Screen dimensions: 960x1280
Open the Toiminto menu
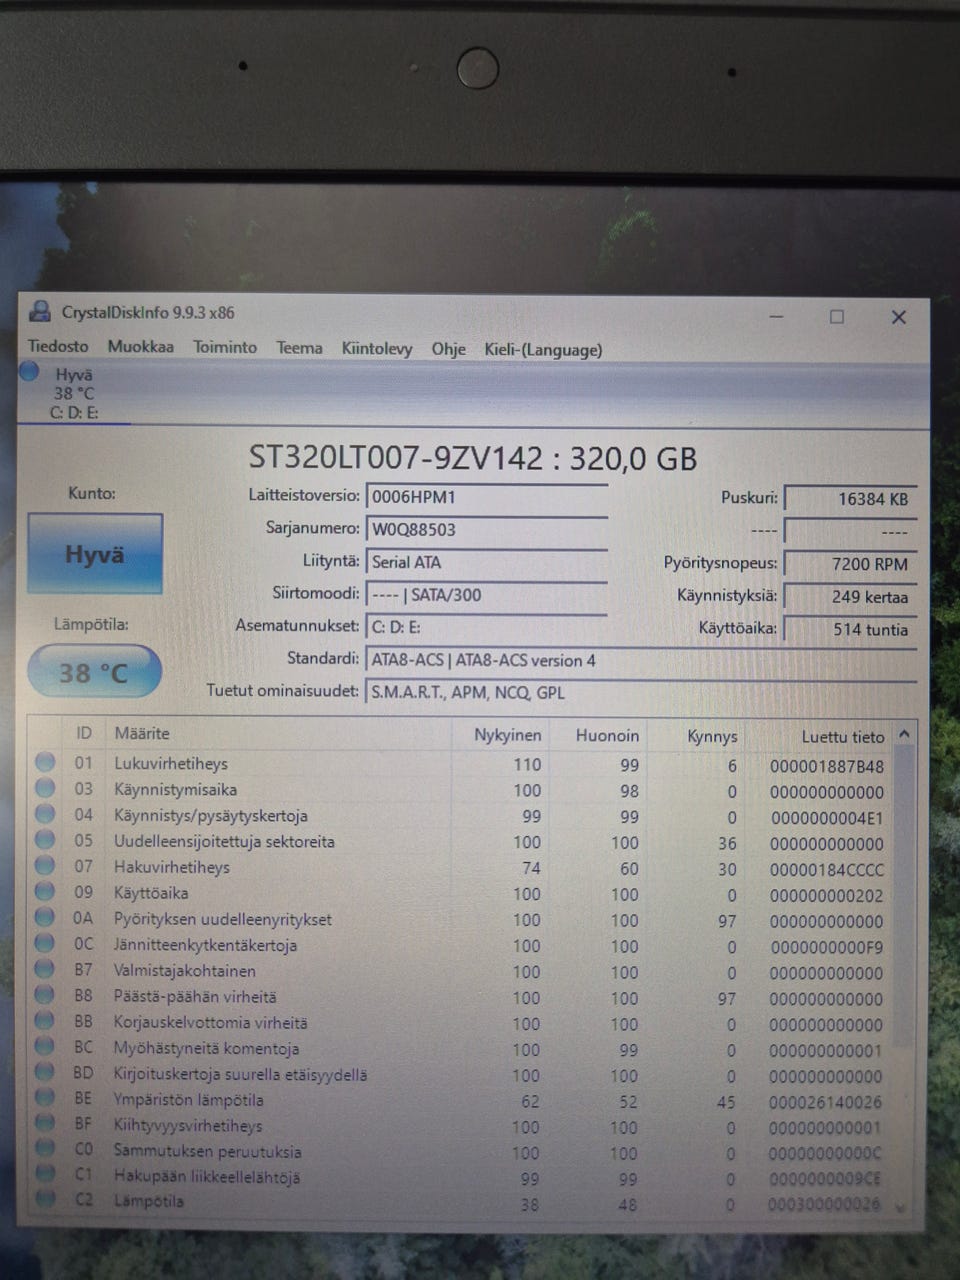tap(225, 347)
